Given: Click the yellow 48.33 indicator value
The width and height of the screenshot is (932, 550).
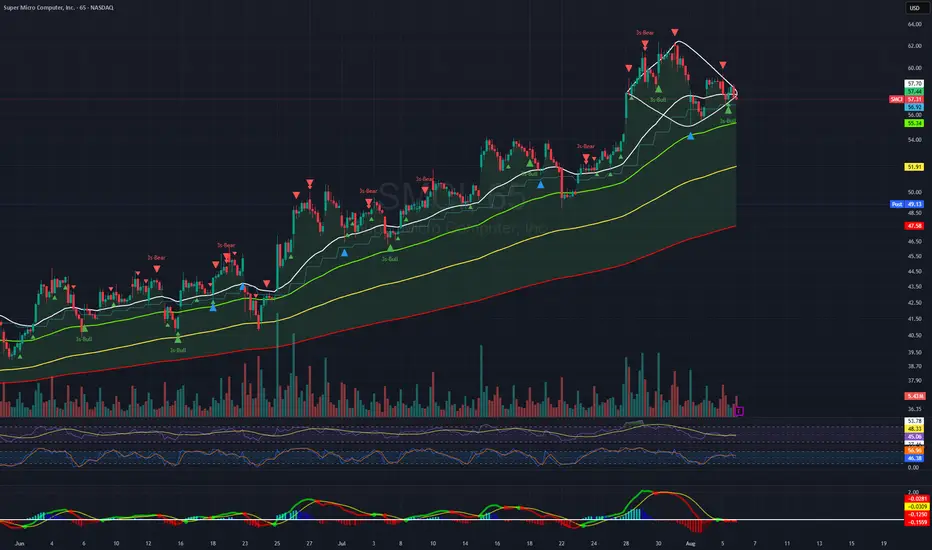Looking at the screenshot, I should 914,429.
